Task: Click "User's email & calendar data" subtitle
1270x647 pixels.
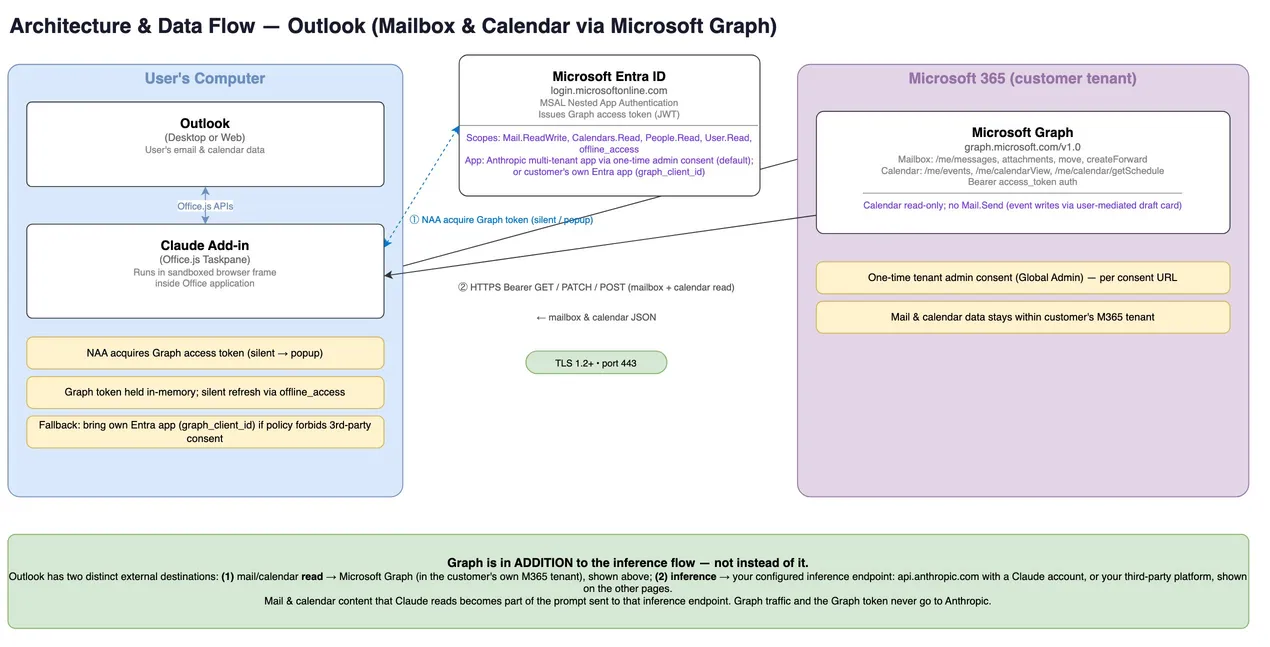Action: click(205, 150)
